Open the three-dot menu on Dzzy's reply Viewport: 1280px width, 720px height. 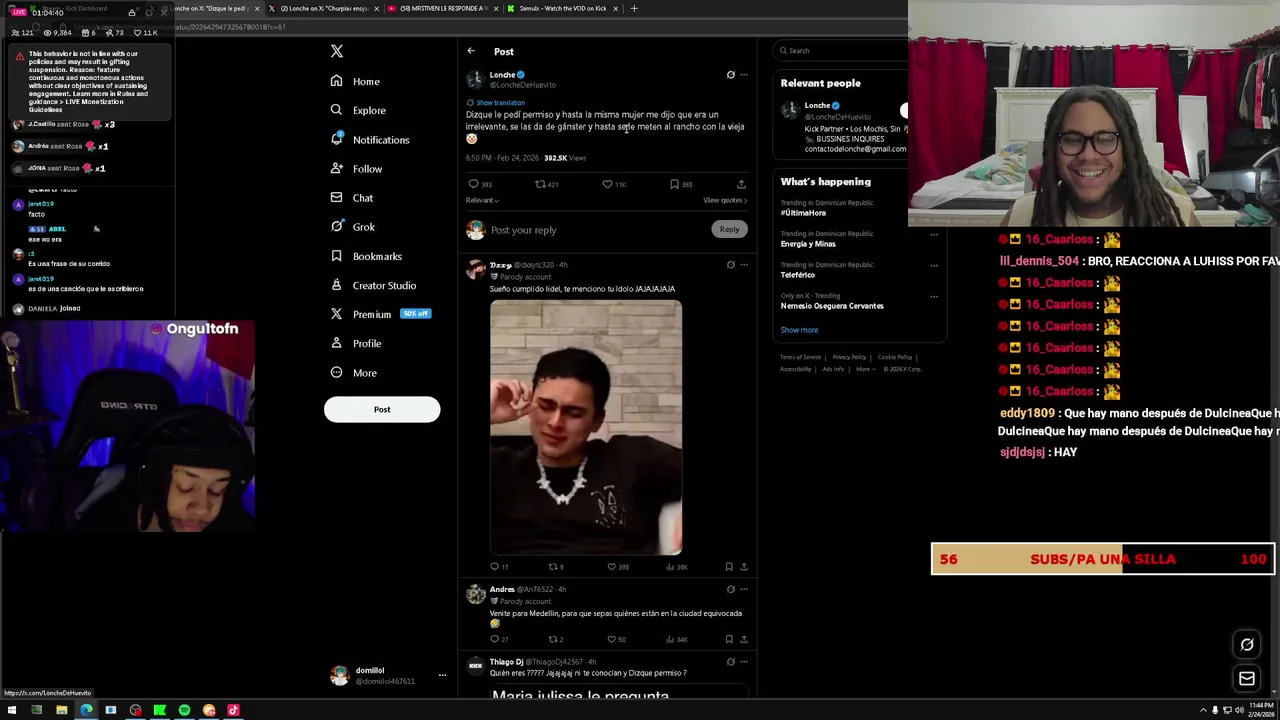(744, 265)
